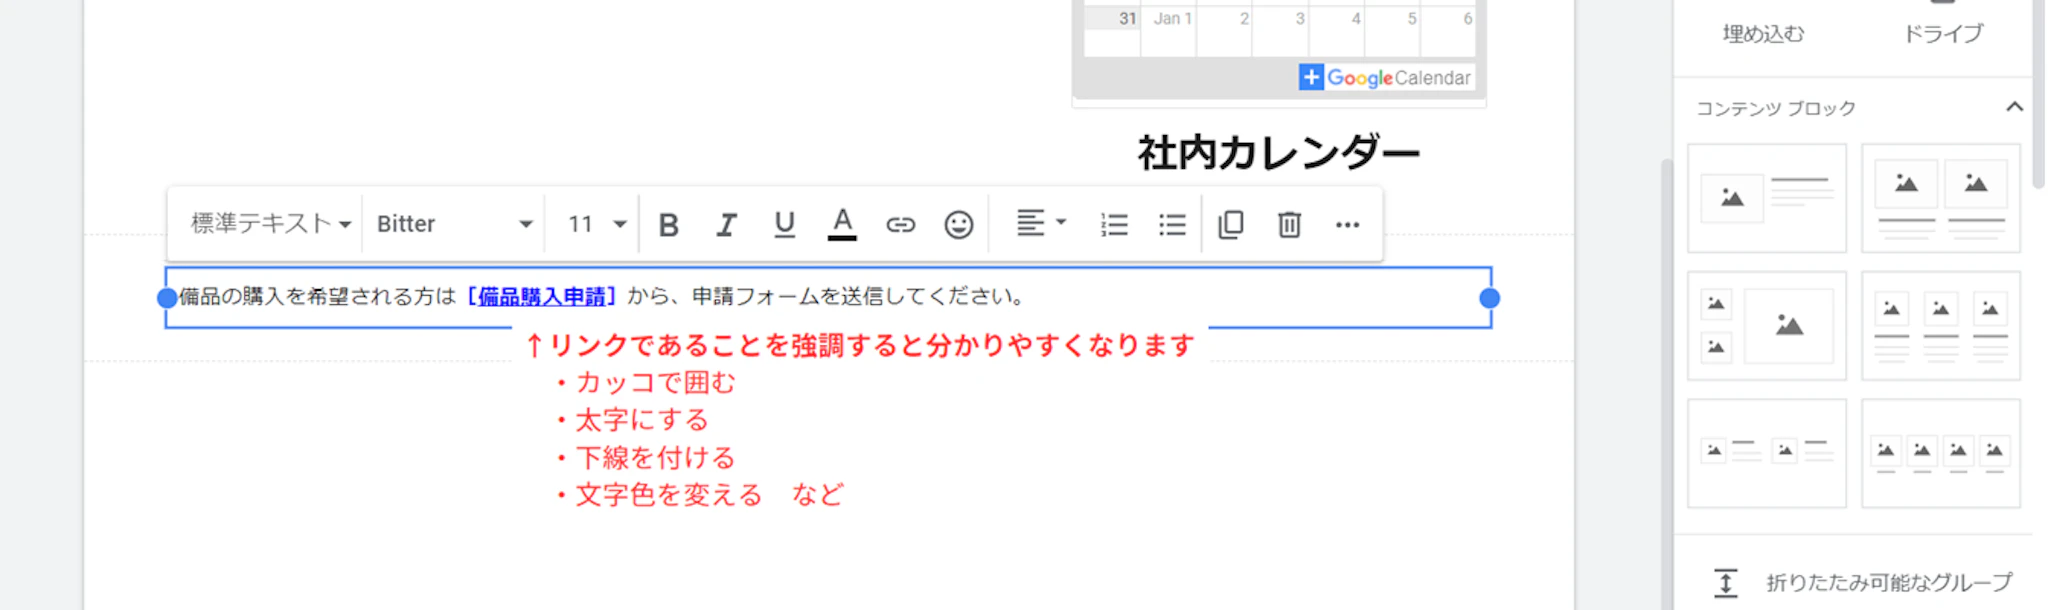2048x610 pixels.
Task: Select the four-image row content block
Action: (1940, 453)
